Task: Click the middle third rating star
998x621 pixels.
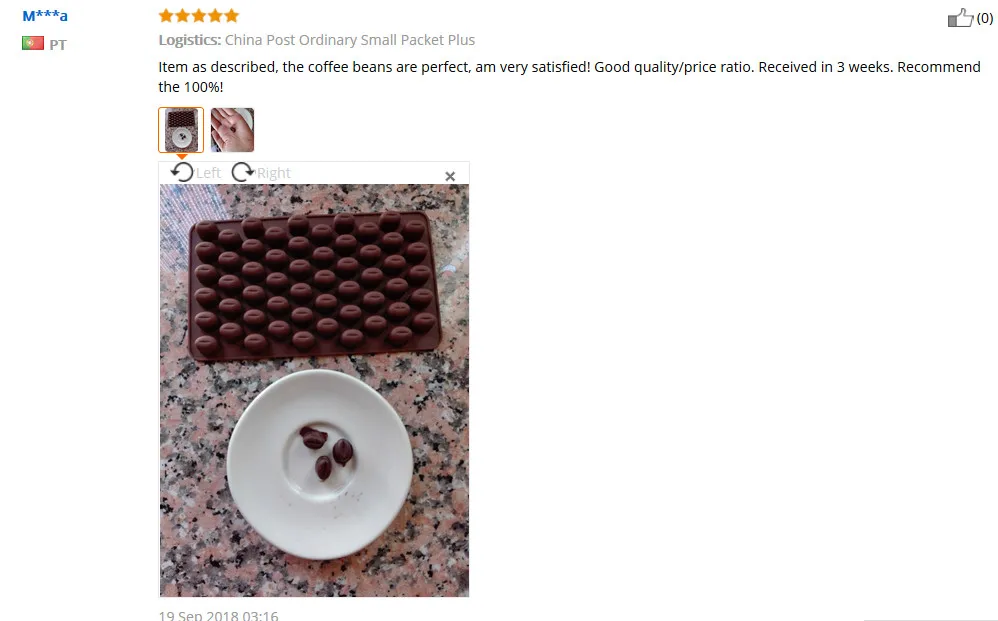Action: coord(199,15)
